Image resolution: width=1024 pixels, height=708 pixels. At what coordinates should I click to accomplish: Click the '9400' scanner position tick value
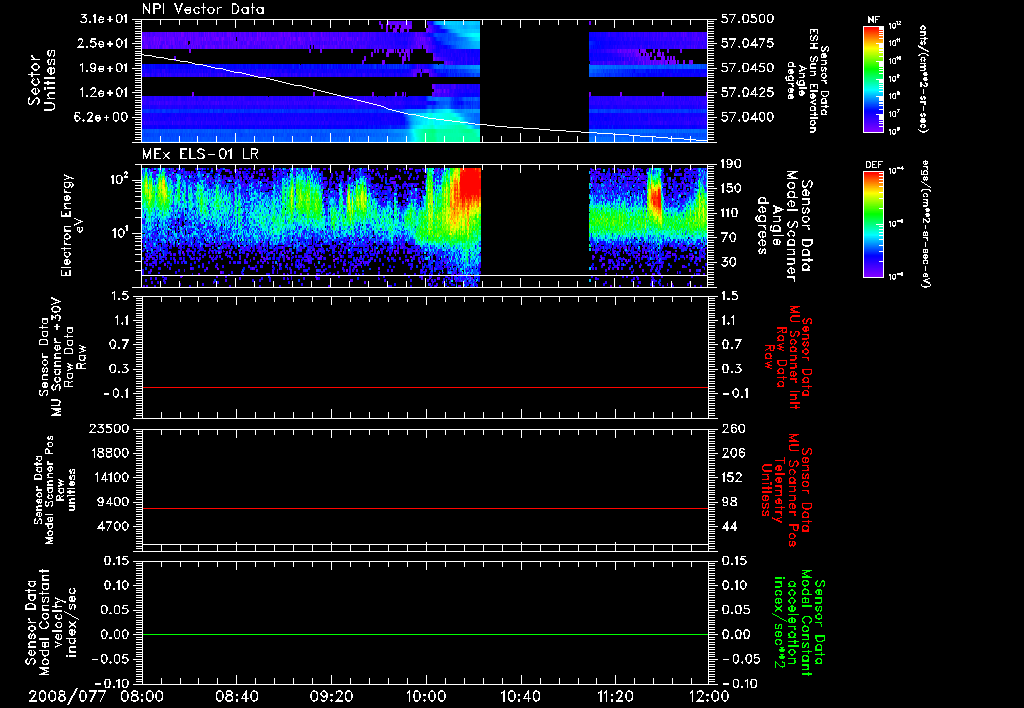(112, 502)
